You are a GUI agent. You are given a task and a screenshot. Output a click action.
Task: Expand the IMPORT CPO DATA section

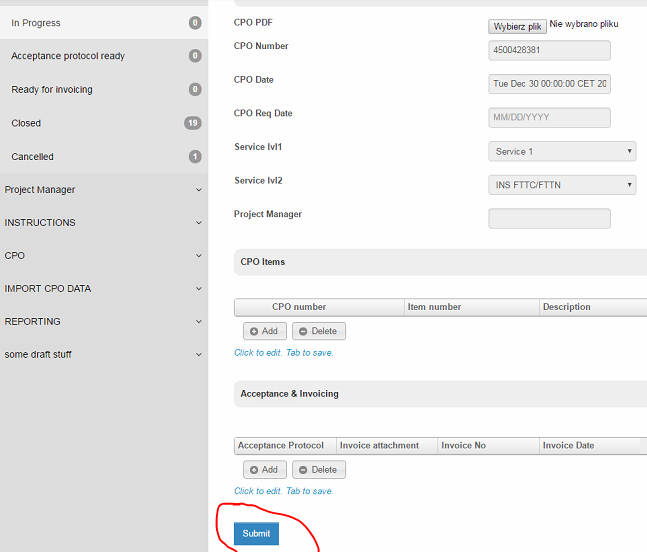click(x=102, y=289)
